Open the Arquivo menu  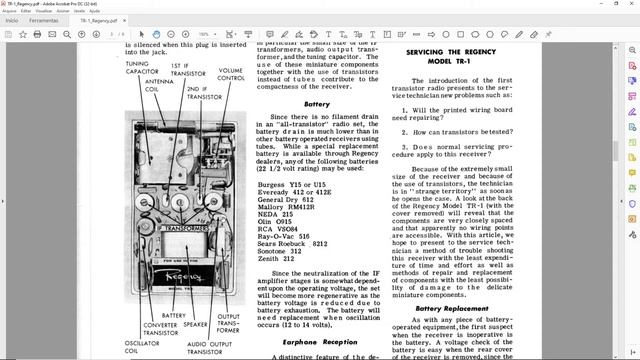[9, 11]
